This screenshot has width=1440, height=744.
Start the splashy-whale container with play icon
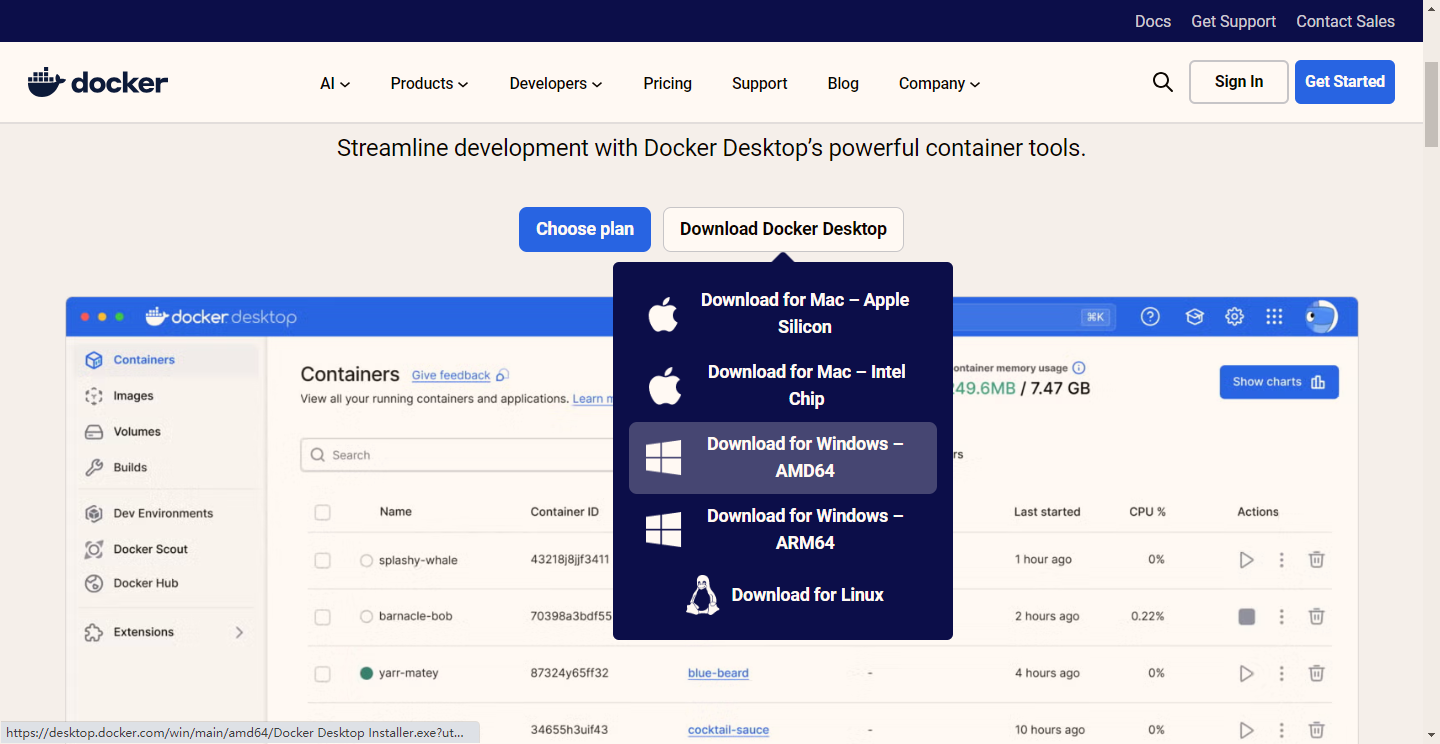click(1246, 560)
